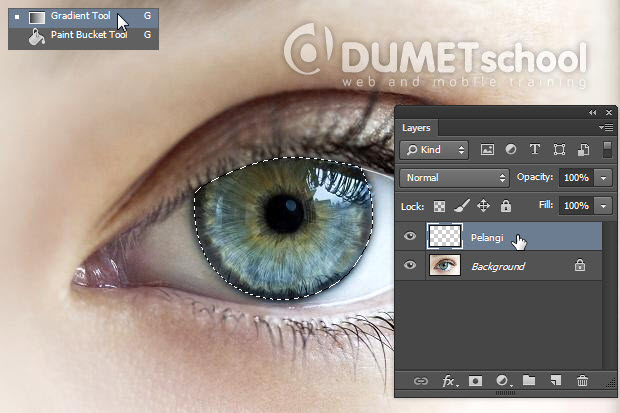Click the Pelangi layer thumbnail
Screen dimensions: 620x413
pos(445,236)
